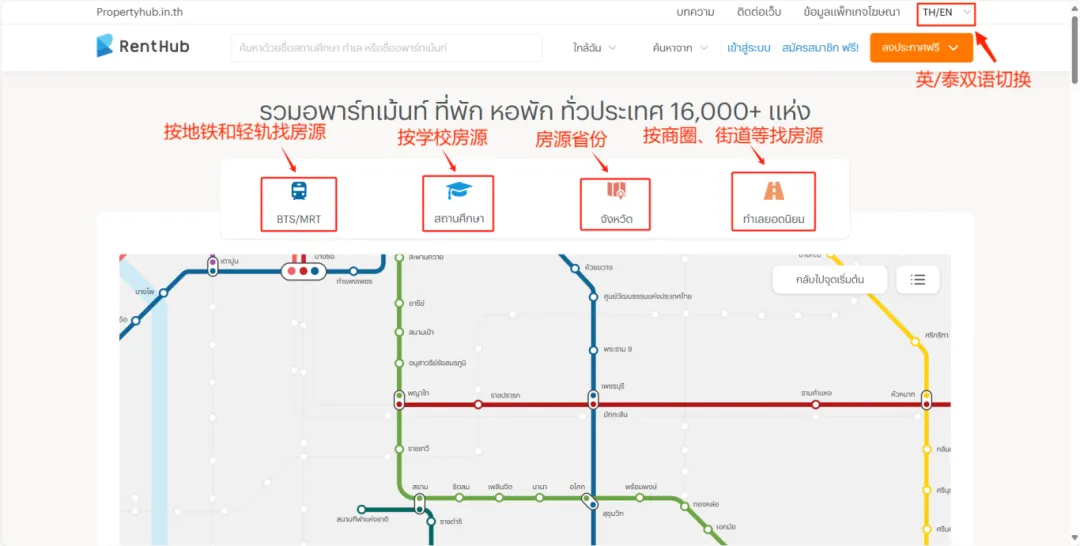Click the Ratchathewi (ราชเทวี) station dot
Image resolution: width=1080 pixels, height=546 pixels.
pyautogui.click(x=399, y=449)
